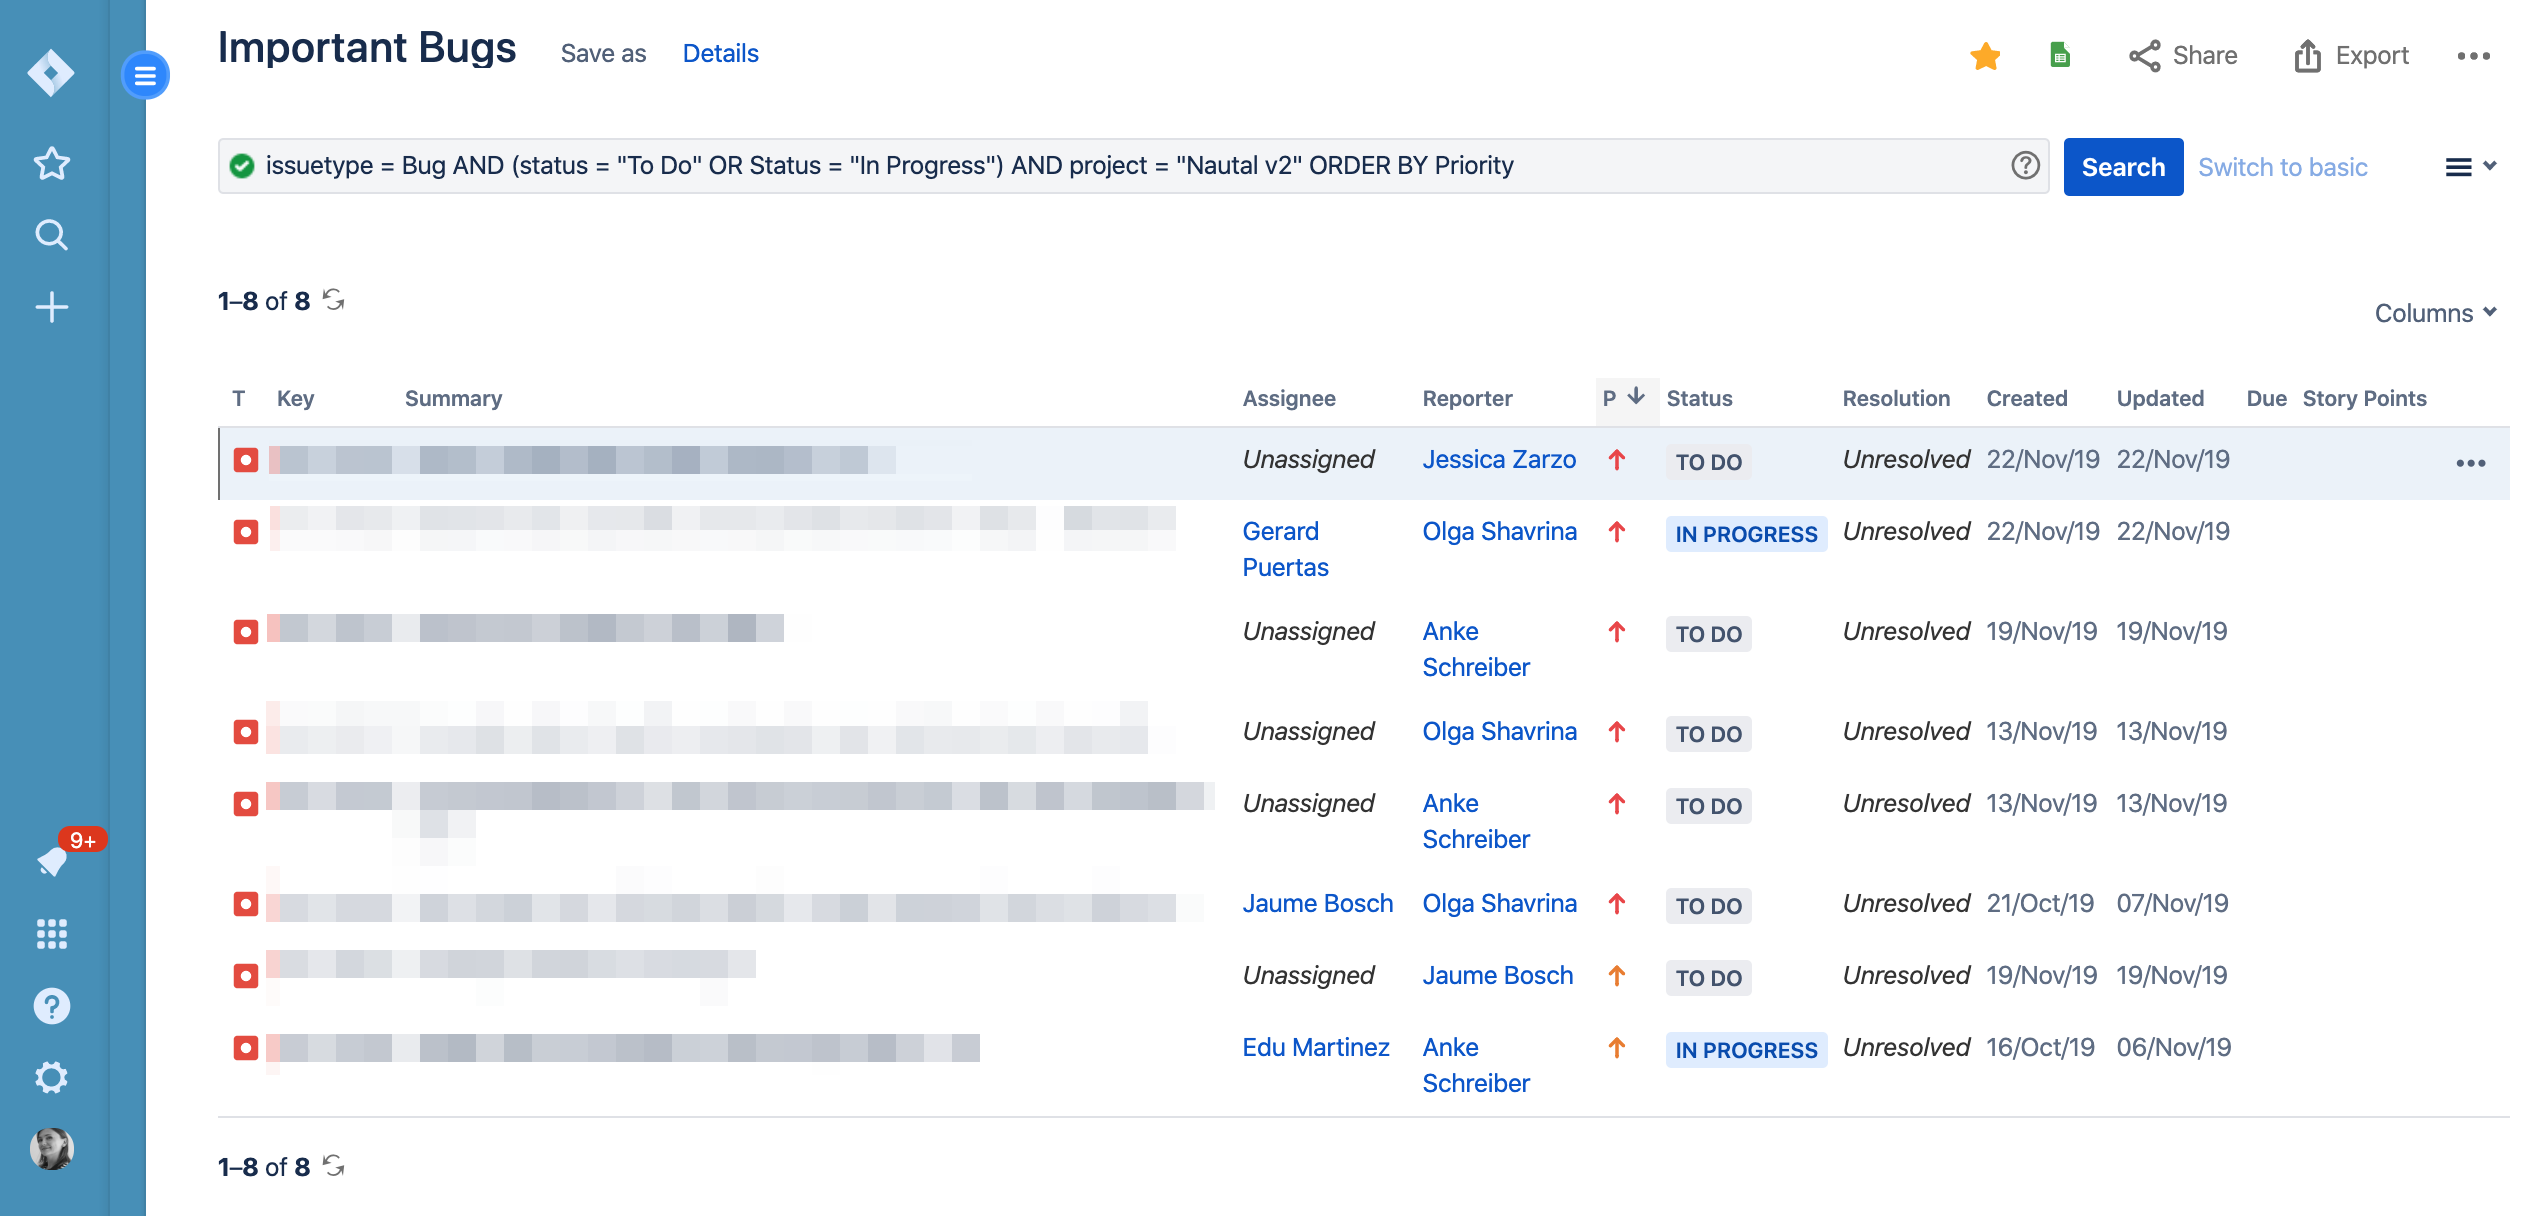
Task: Click the Details menu item
Action: tap(720, 53)
